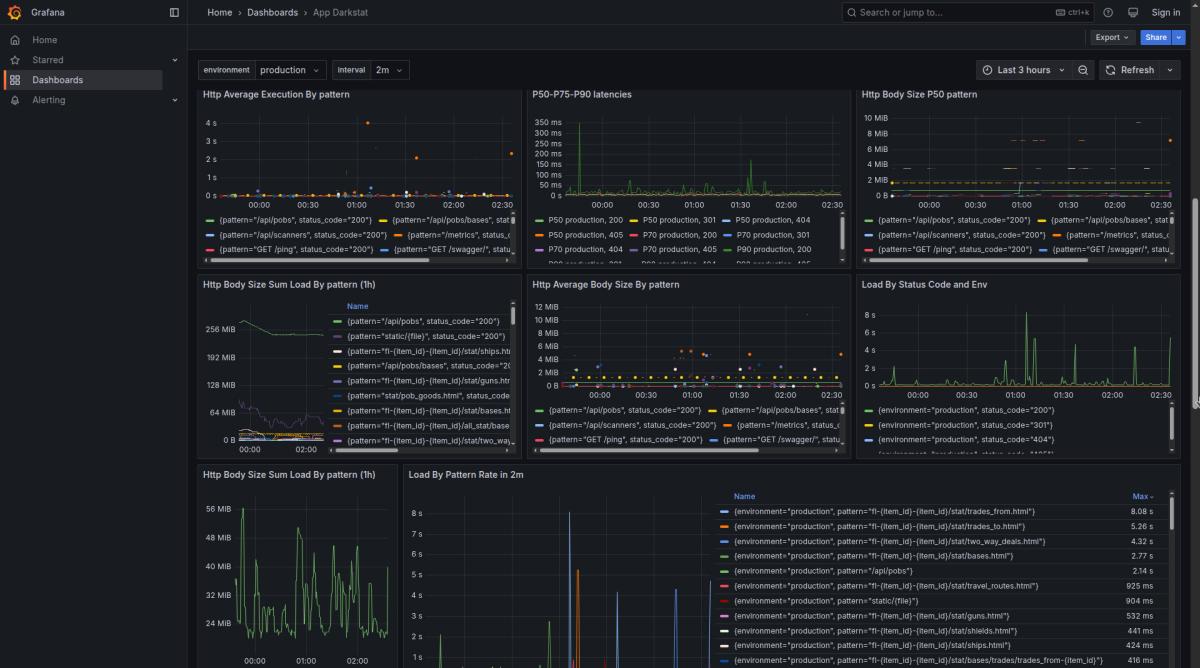Open the Share options dropdown arrow

point(1178,37)
